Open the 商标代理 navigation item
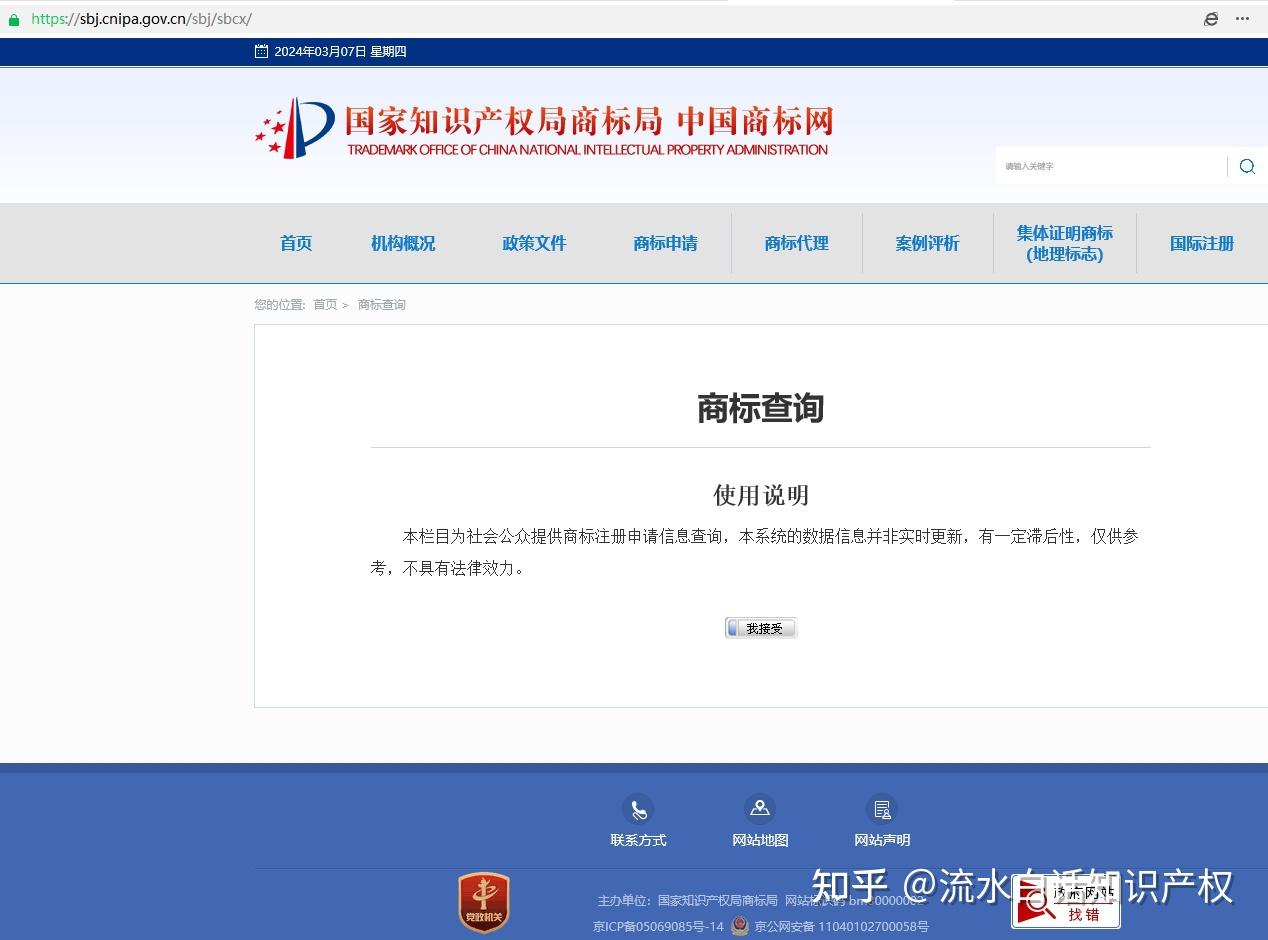Viewport: 1268px width, 940px height. [x=797, y=243]
